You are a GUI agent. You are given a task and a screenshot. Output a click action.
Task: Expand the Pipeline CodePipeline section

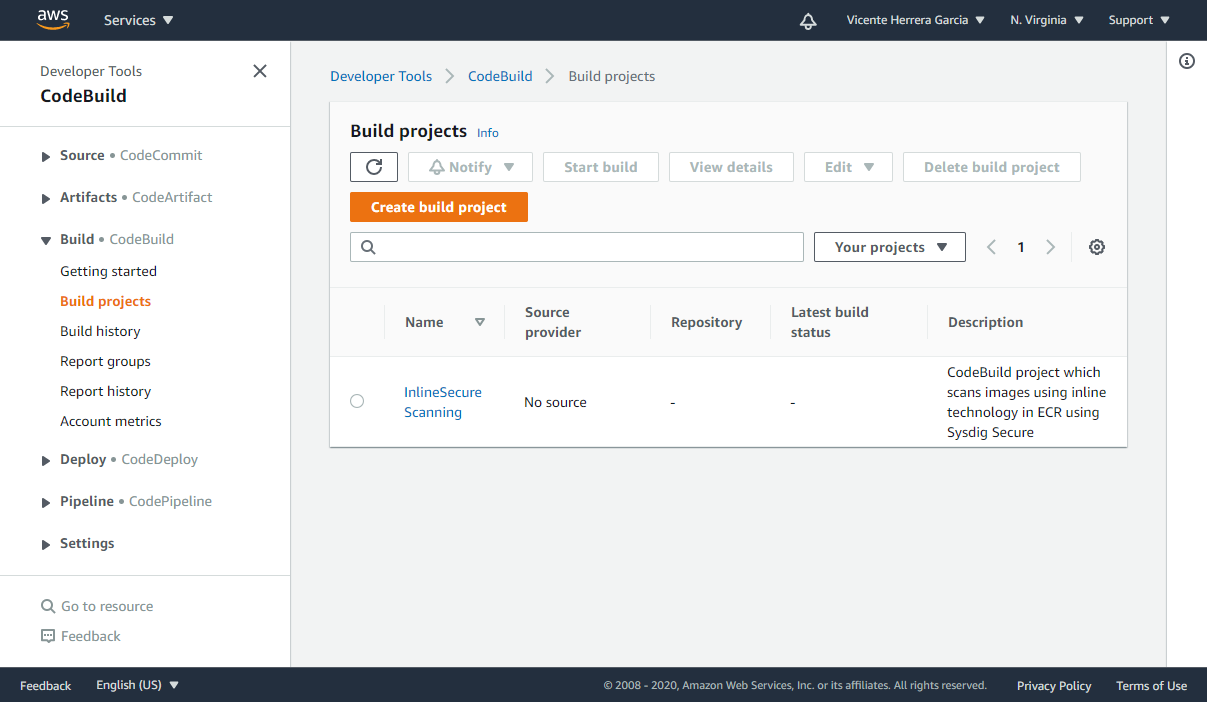[46, 502]
